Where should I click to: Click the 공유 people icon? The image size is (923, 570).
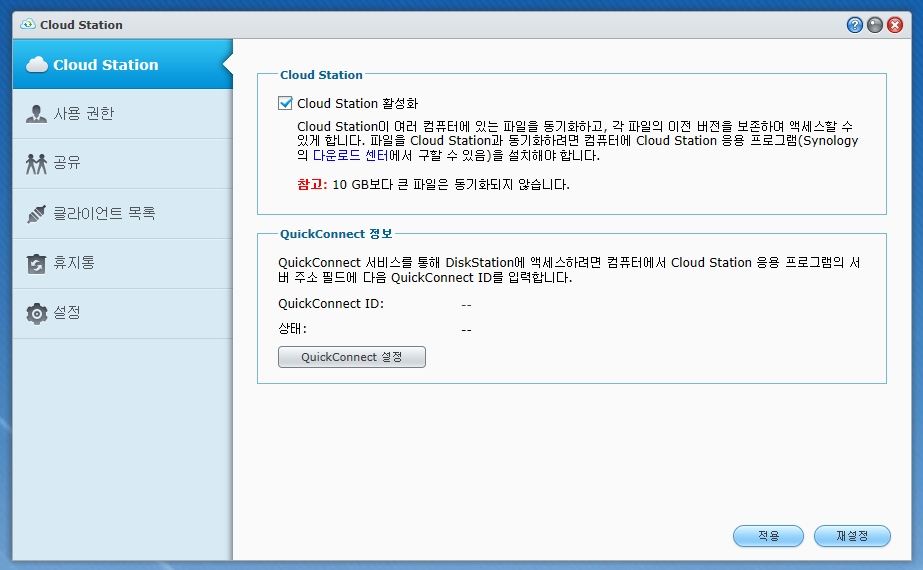(36, 164)
